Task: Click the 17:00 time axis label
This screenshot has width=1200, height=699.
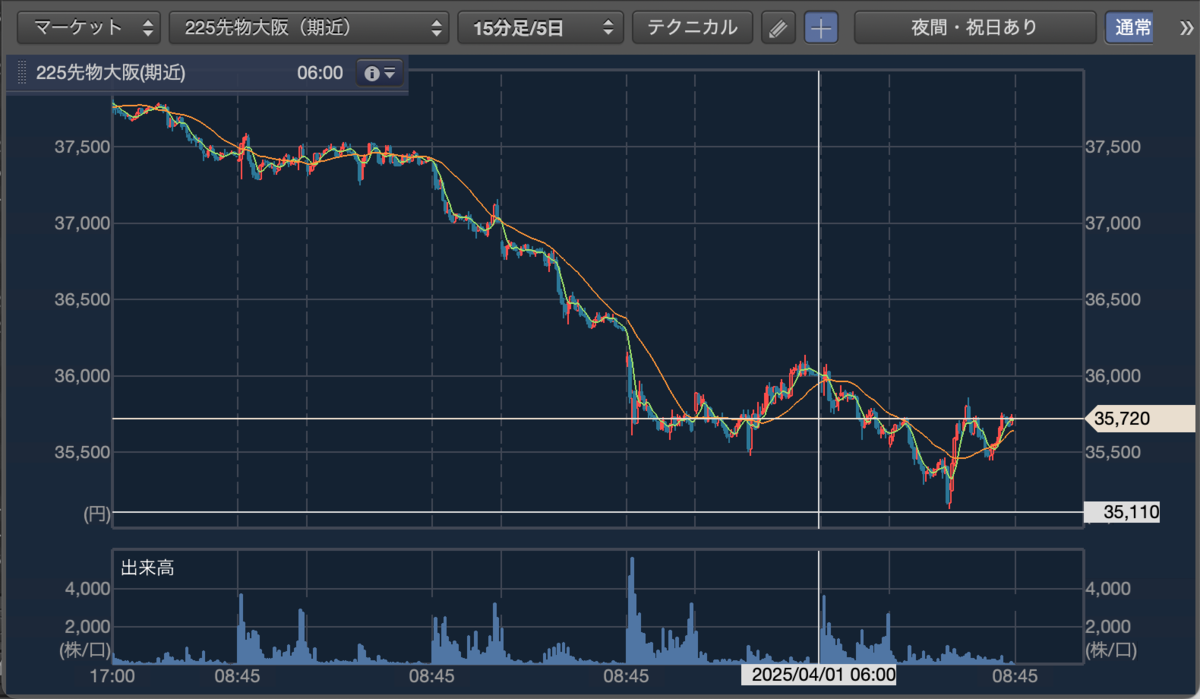Action: point(112,675)
